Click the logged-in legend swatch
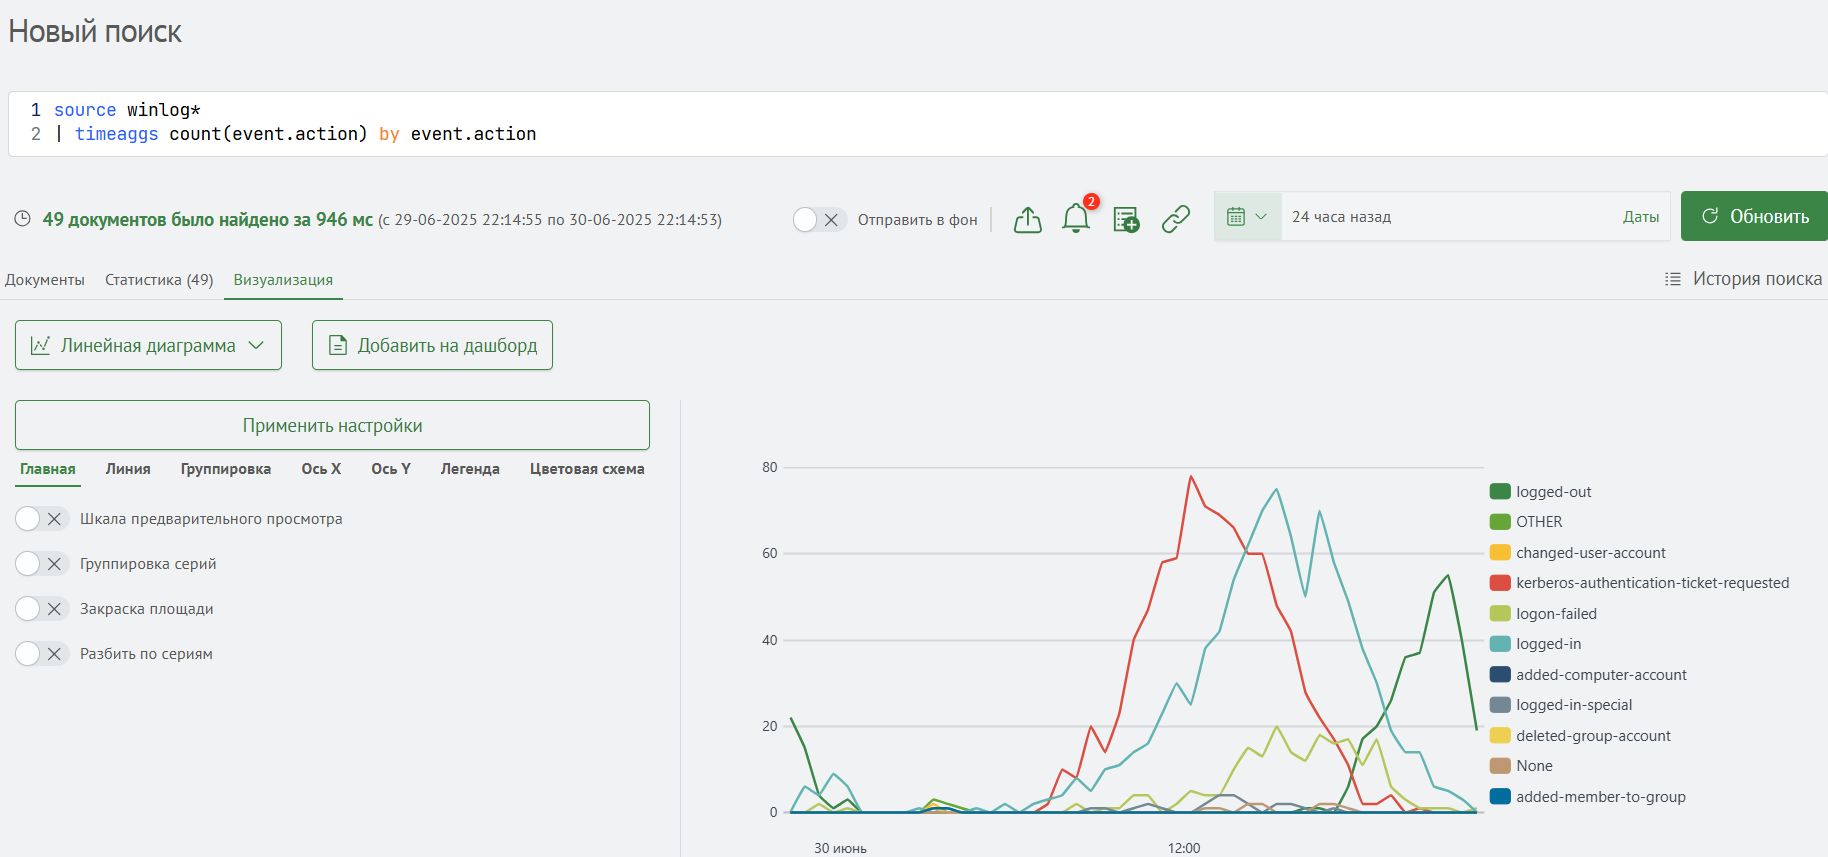 tap(1500, 644)
